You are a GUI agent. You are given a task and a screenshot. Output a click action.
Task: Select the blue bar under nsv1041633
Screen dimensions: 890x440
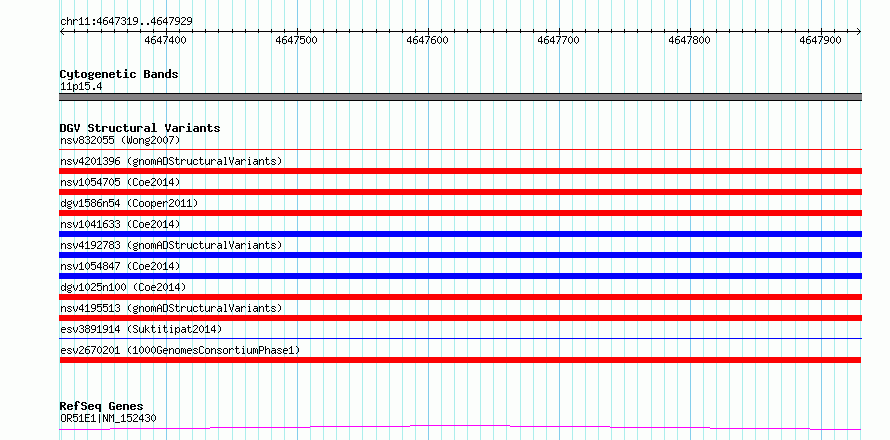[x=460, y=234]
